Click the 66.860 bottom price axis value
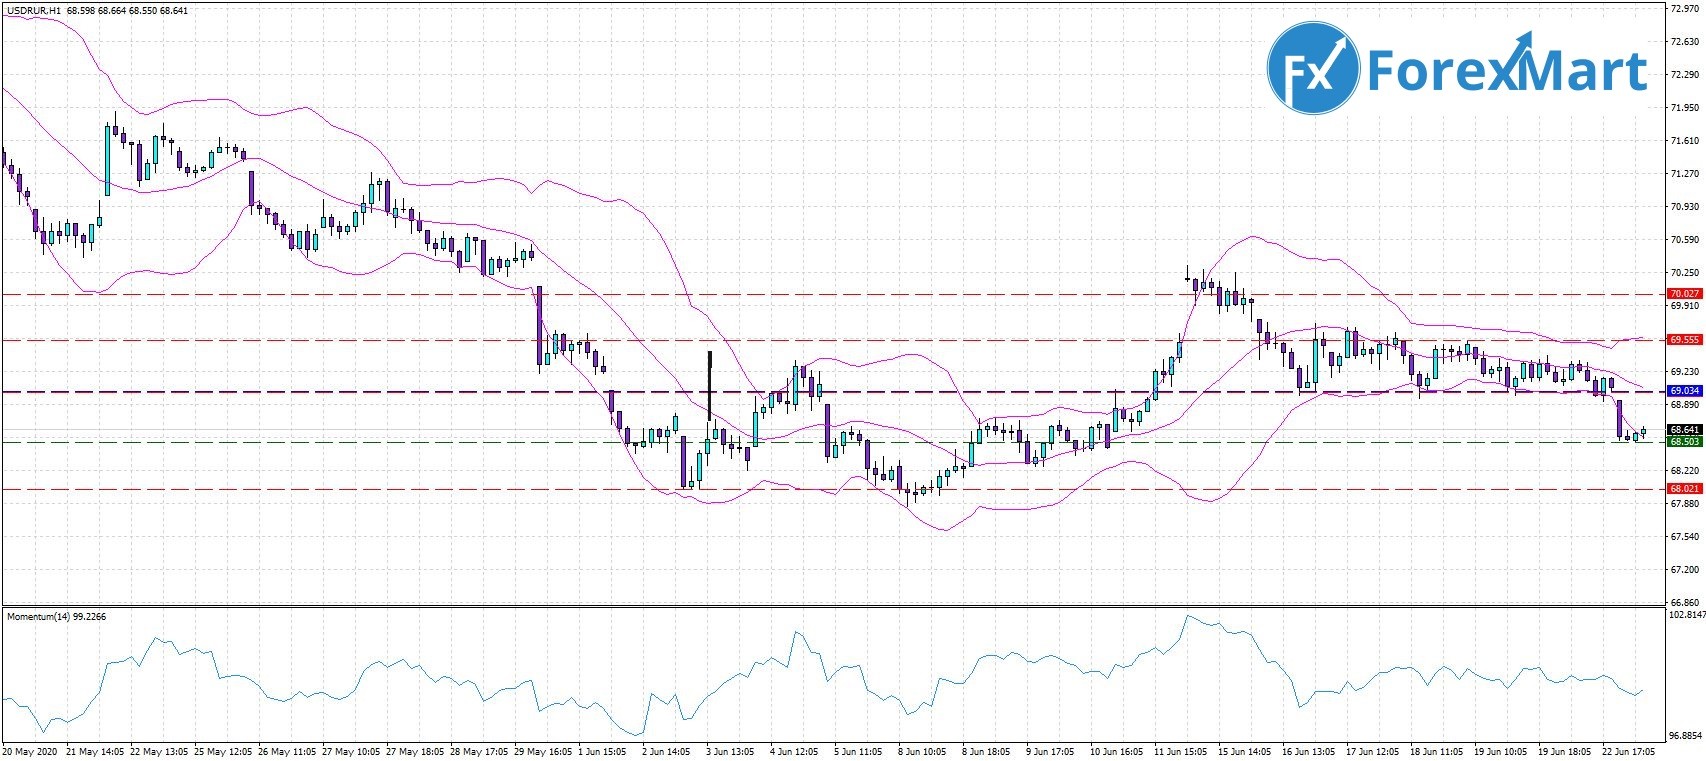1706x761 pixels. [1684, 603]
